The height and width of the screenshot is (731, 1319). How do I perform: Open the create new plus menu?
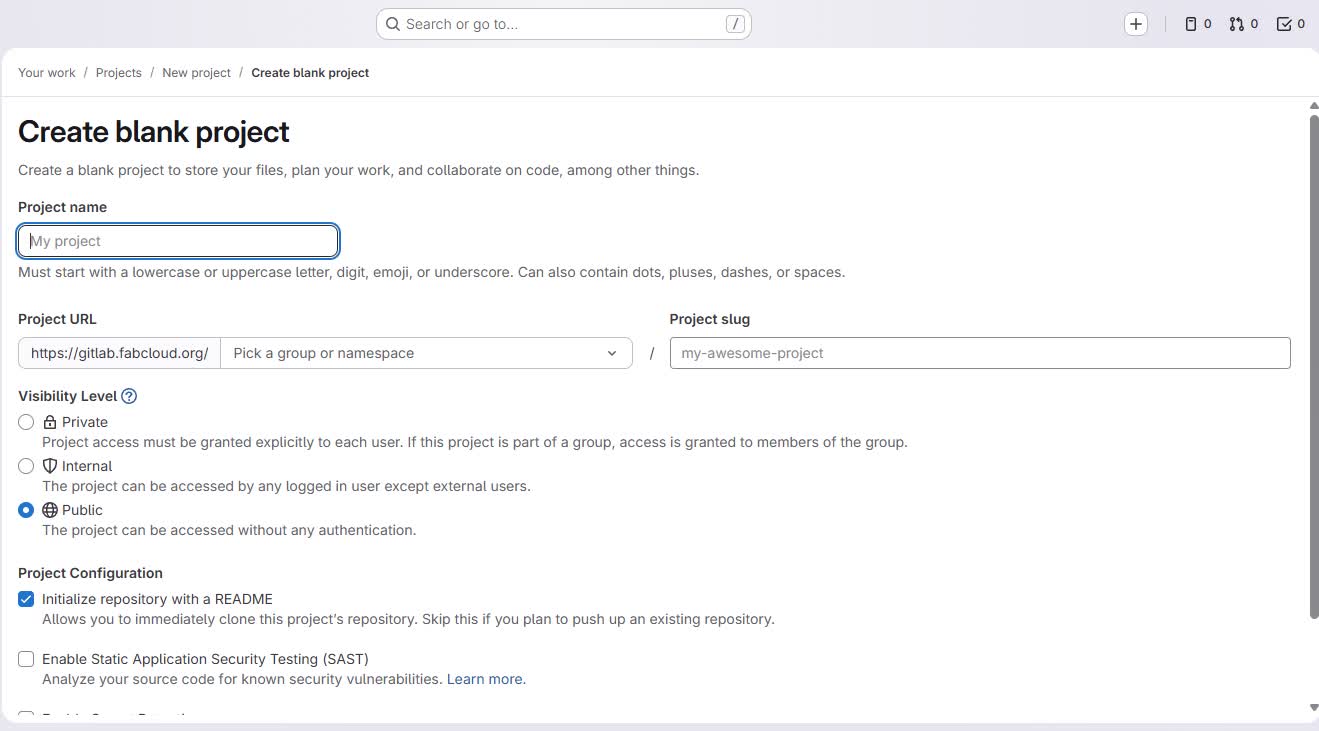click(x=1136, y=24)
